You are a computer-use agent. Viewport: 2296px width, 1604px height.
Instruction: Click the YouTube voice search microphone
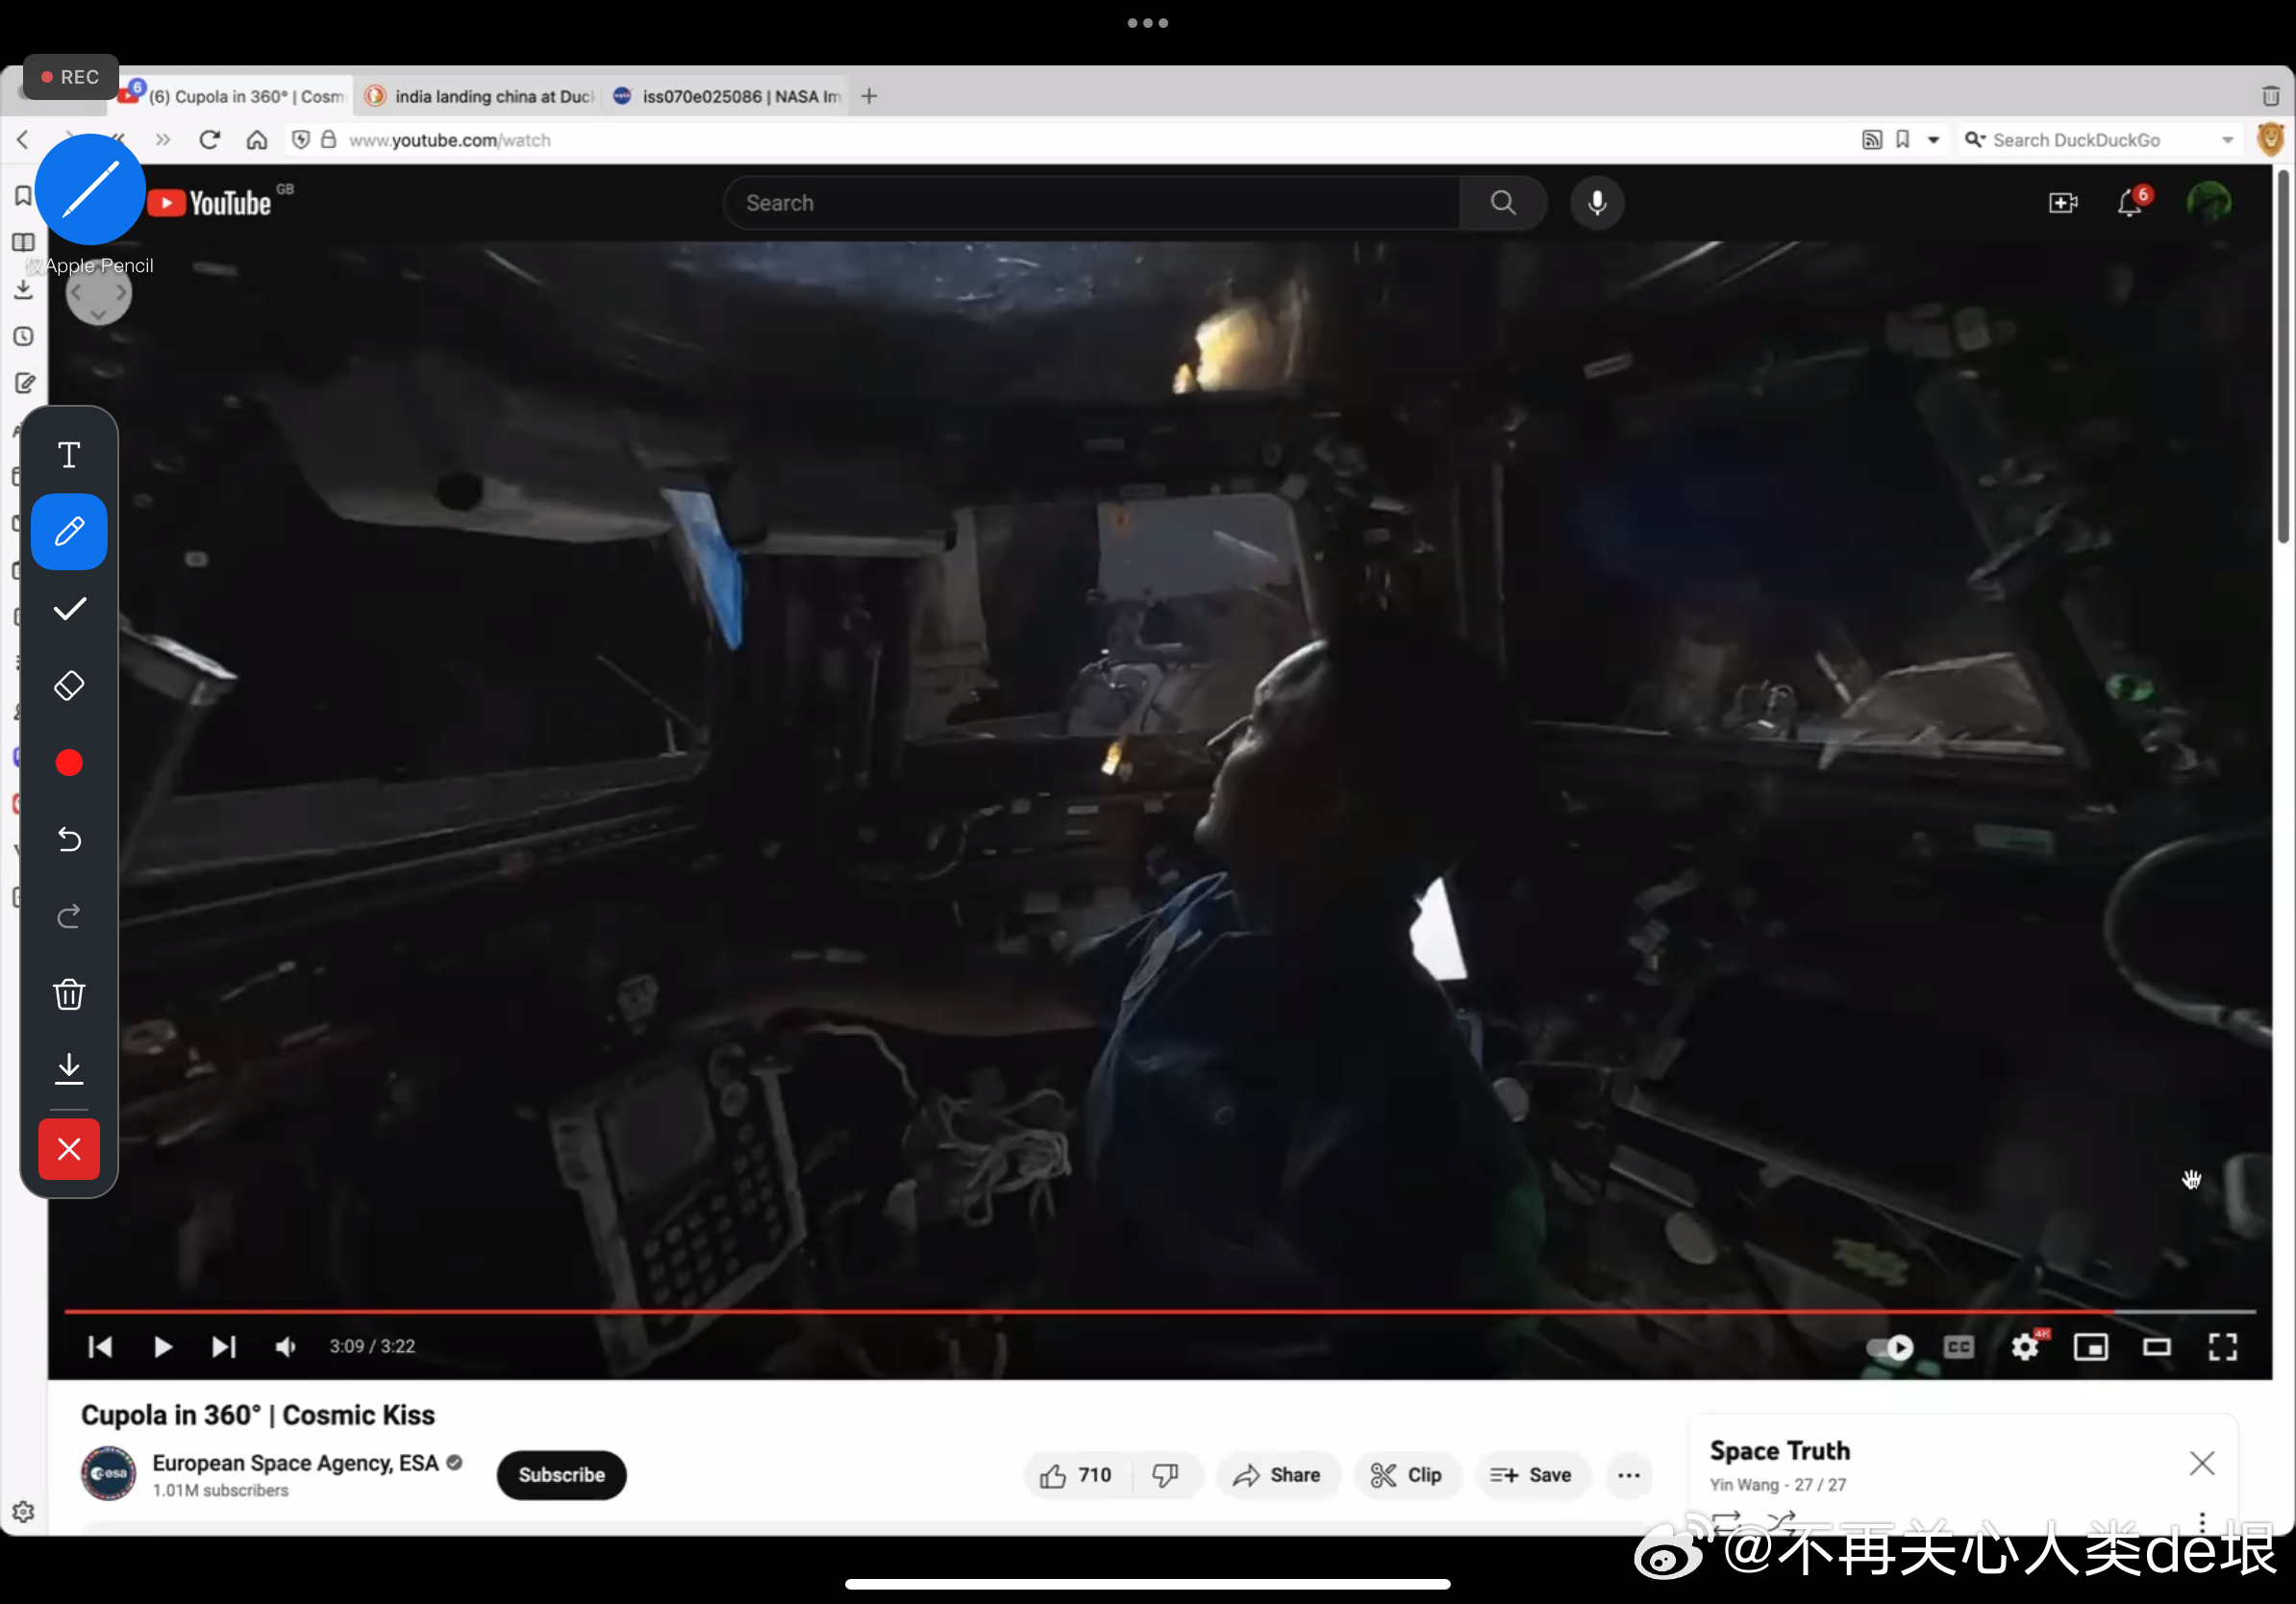[1596, 203]
